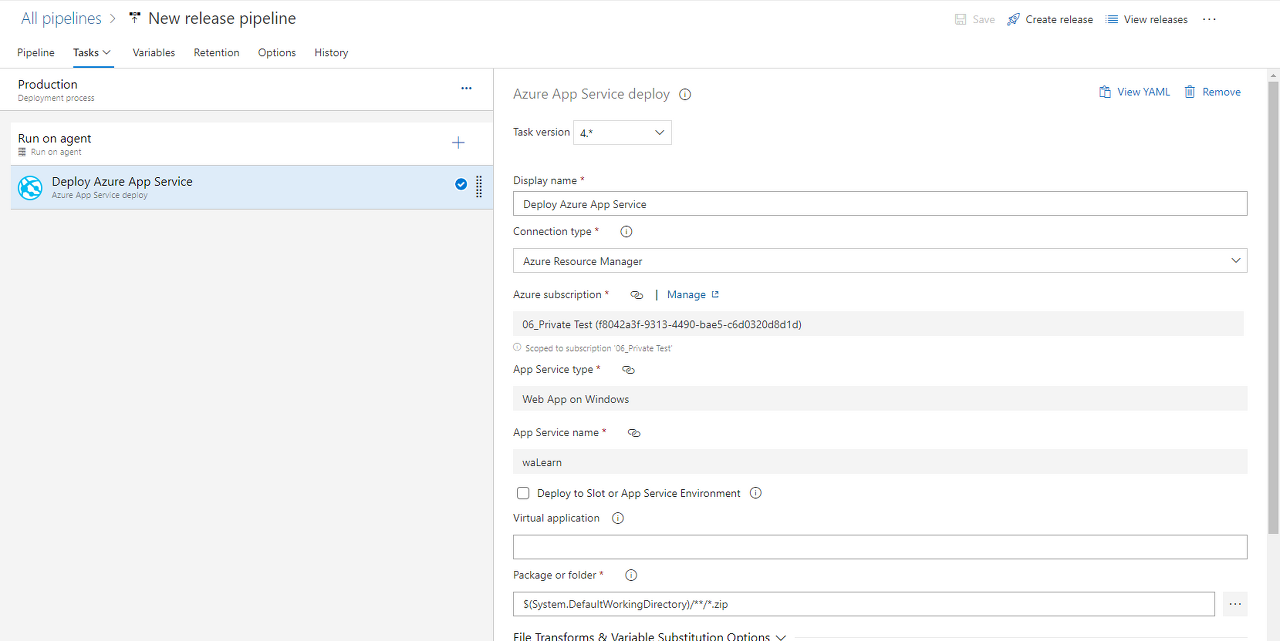Click the 'Scoped to subscription' note text
1280x641 pixels.
(x=598, y=348)
